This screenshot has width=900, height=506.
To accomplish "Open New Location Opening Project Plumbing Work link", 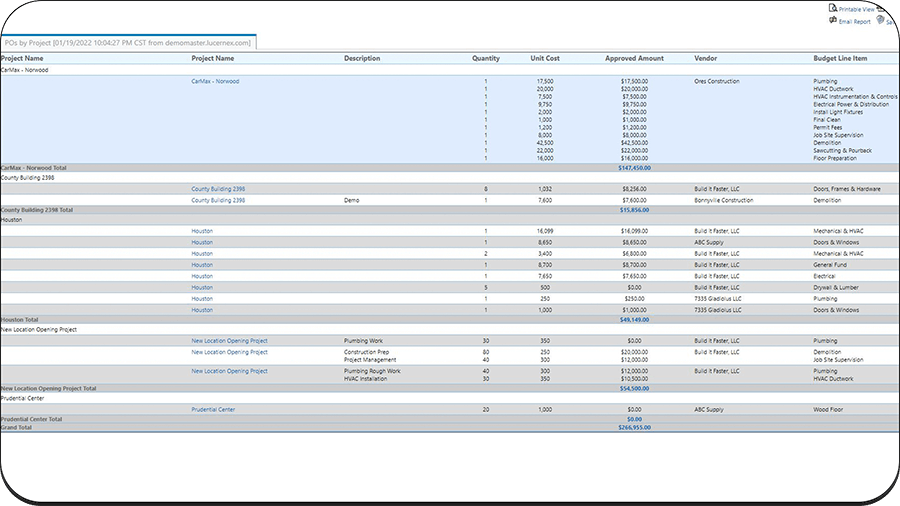I will [x=229, y=341].
